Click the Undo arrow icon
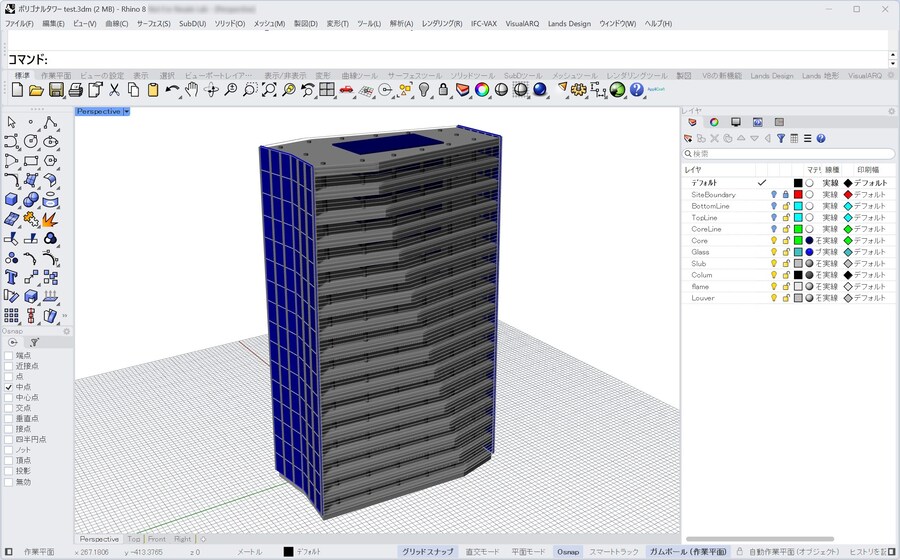 click(x=173, y=90)
